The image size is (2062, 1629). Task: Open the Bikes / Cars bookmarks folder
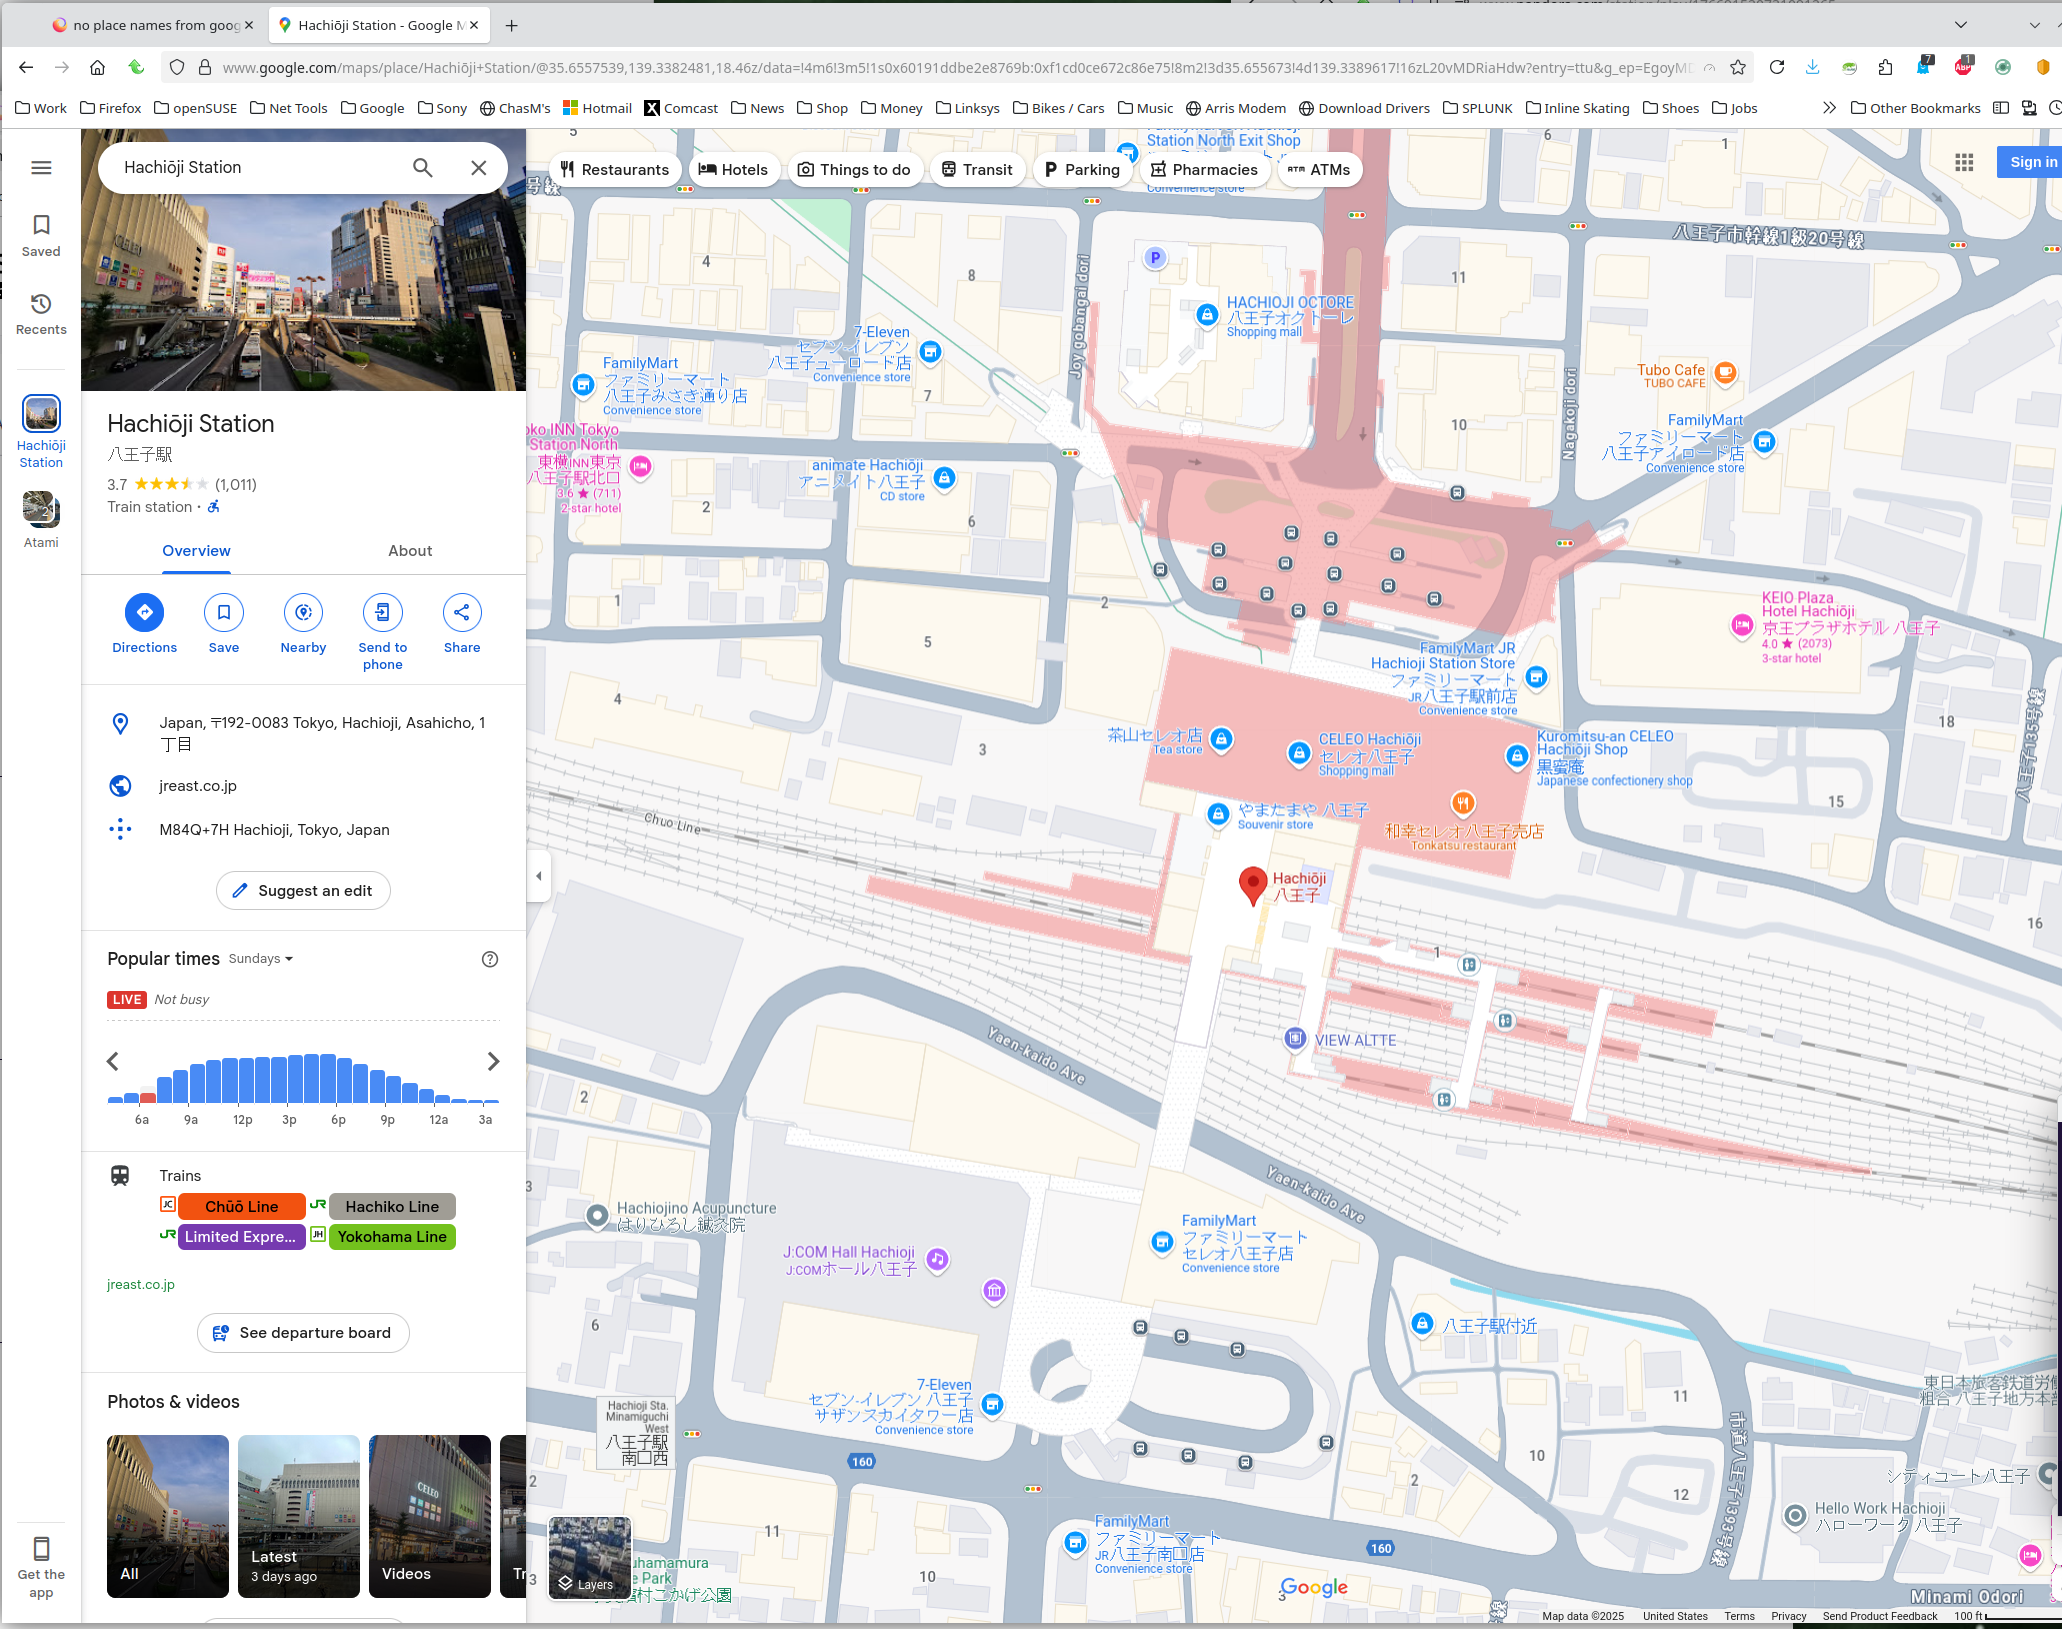coord(1059,108)
